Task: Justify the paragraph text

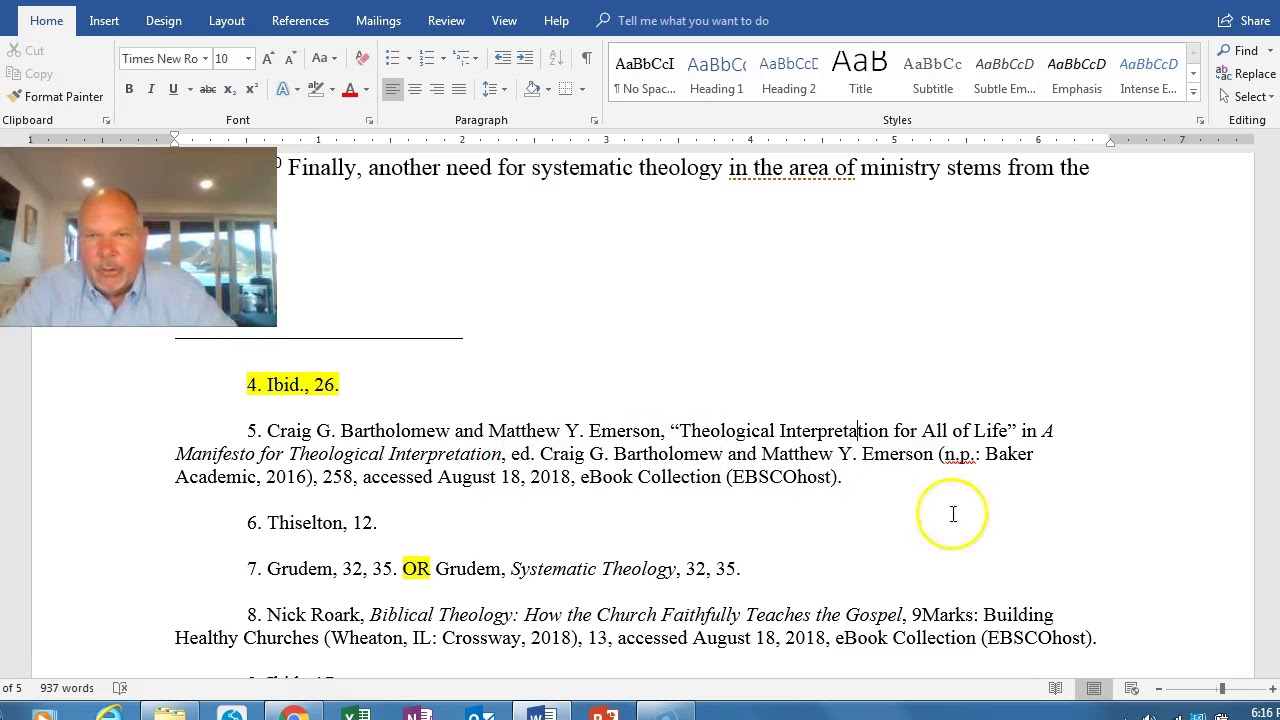Action: pyautogui.click(x=458, y=90)
